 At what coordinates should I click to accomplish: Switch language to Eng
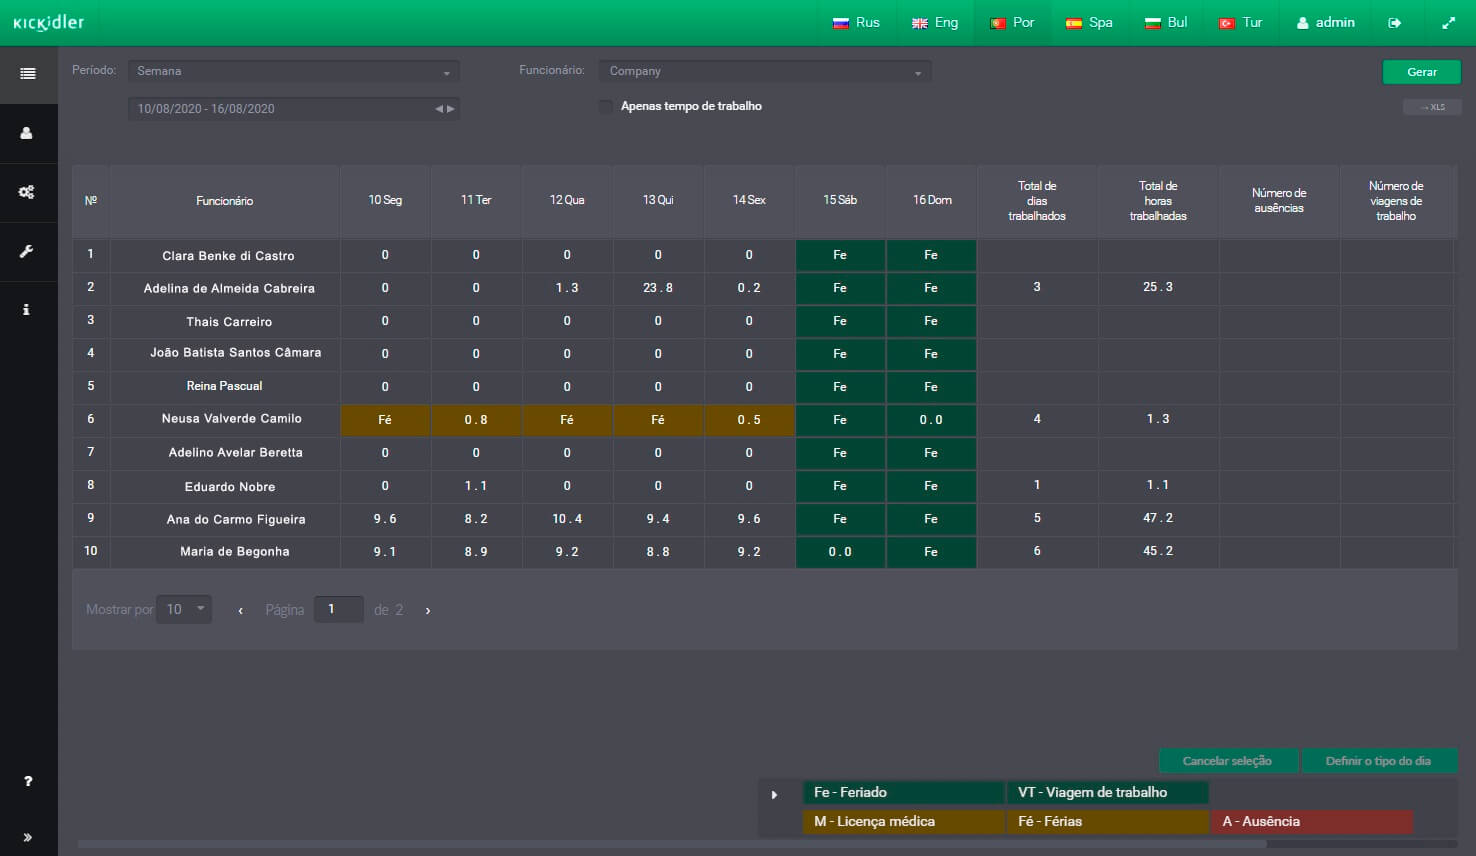click(935, 23)
